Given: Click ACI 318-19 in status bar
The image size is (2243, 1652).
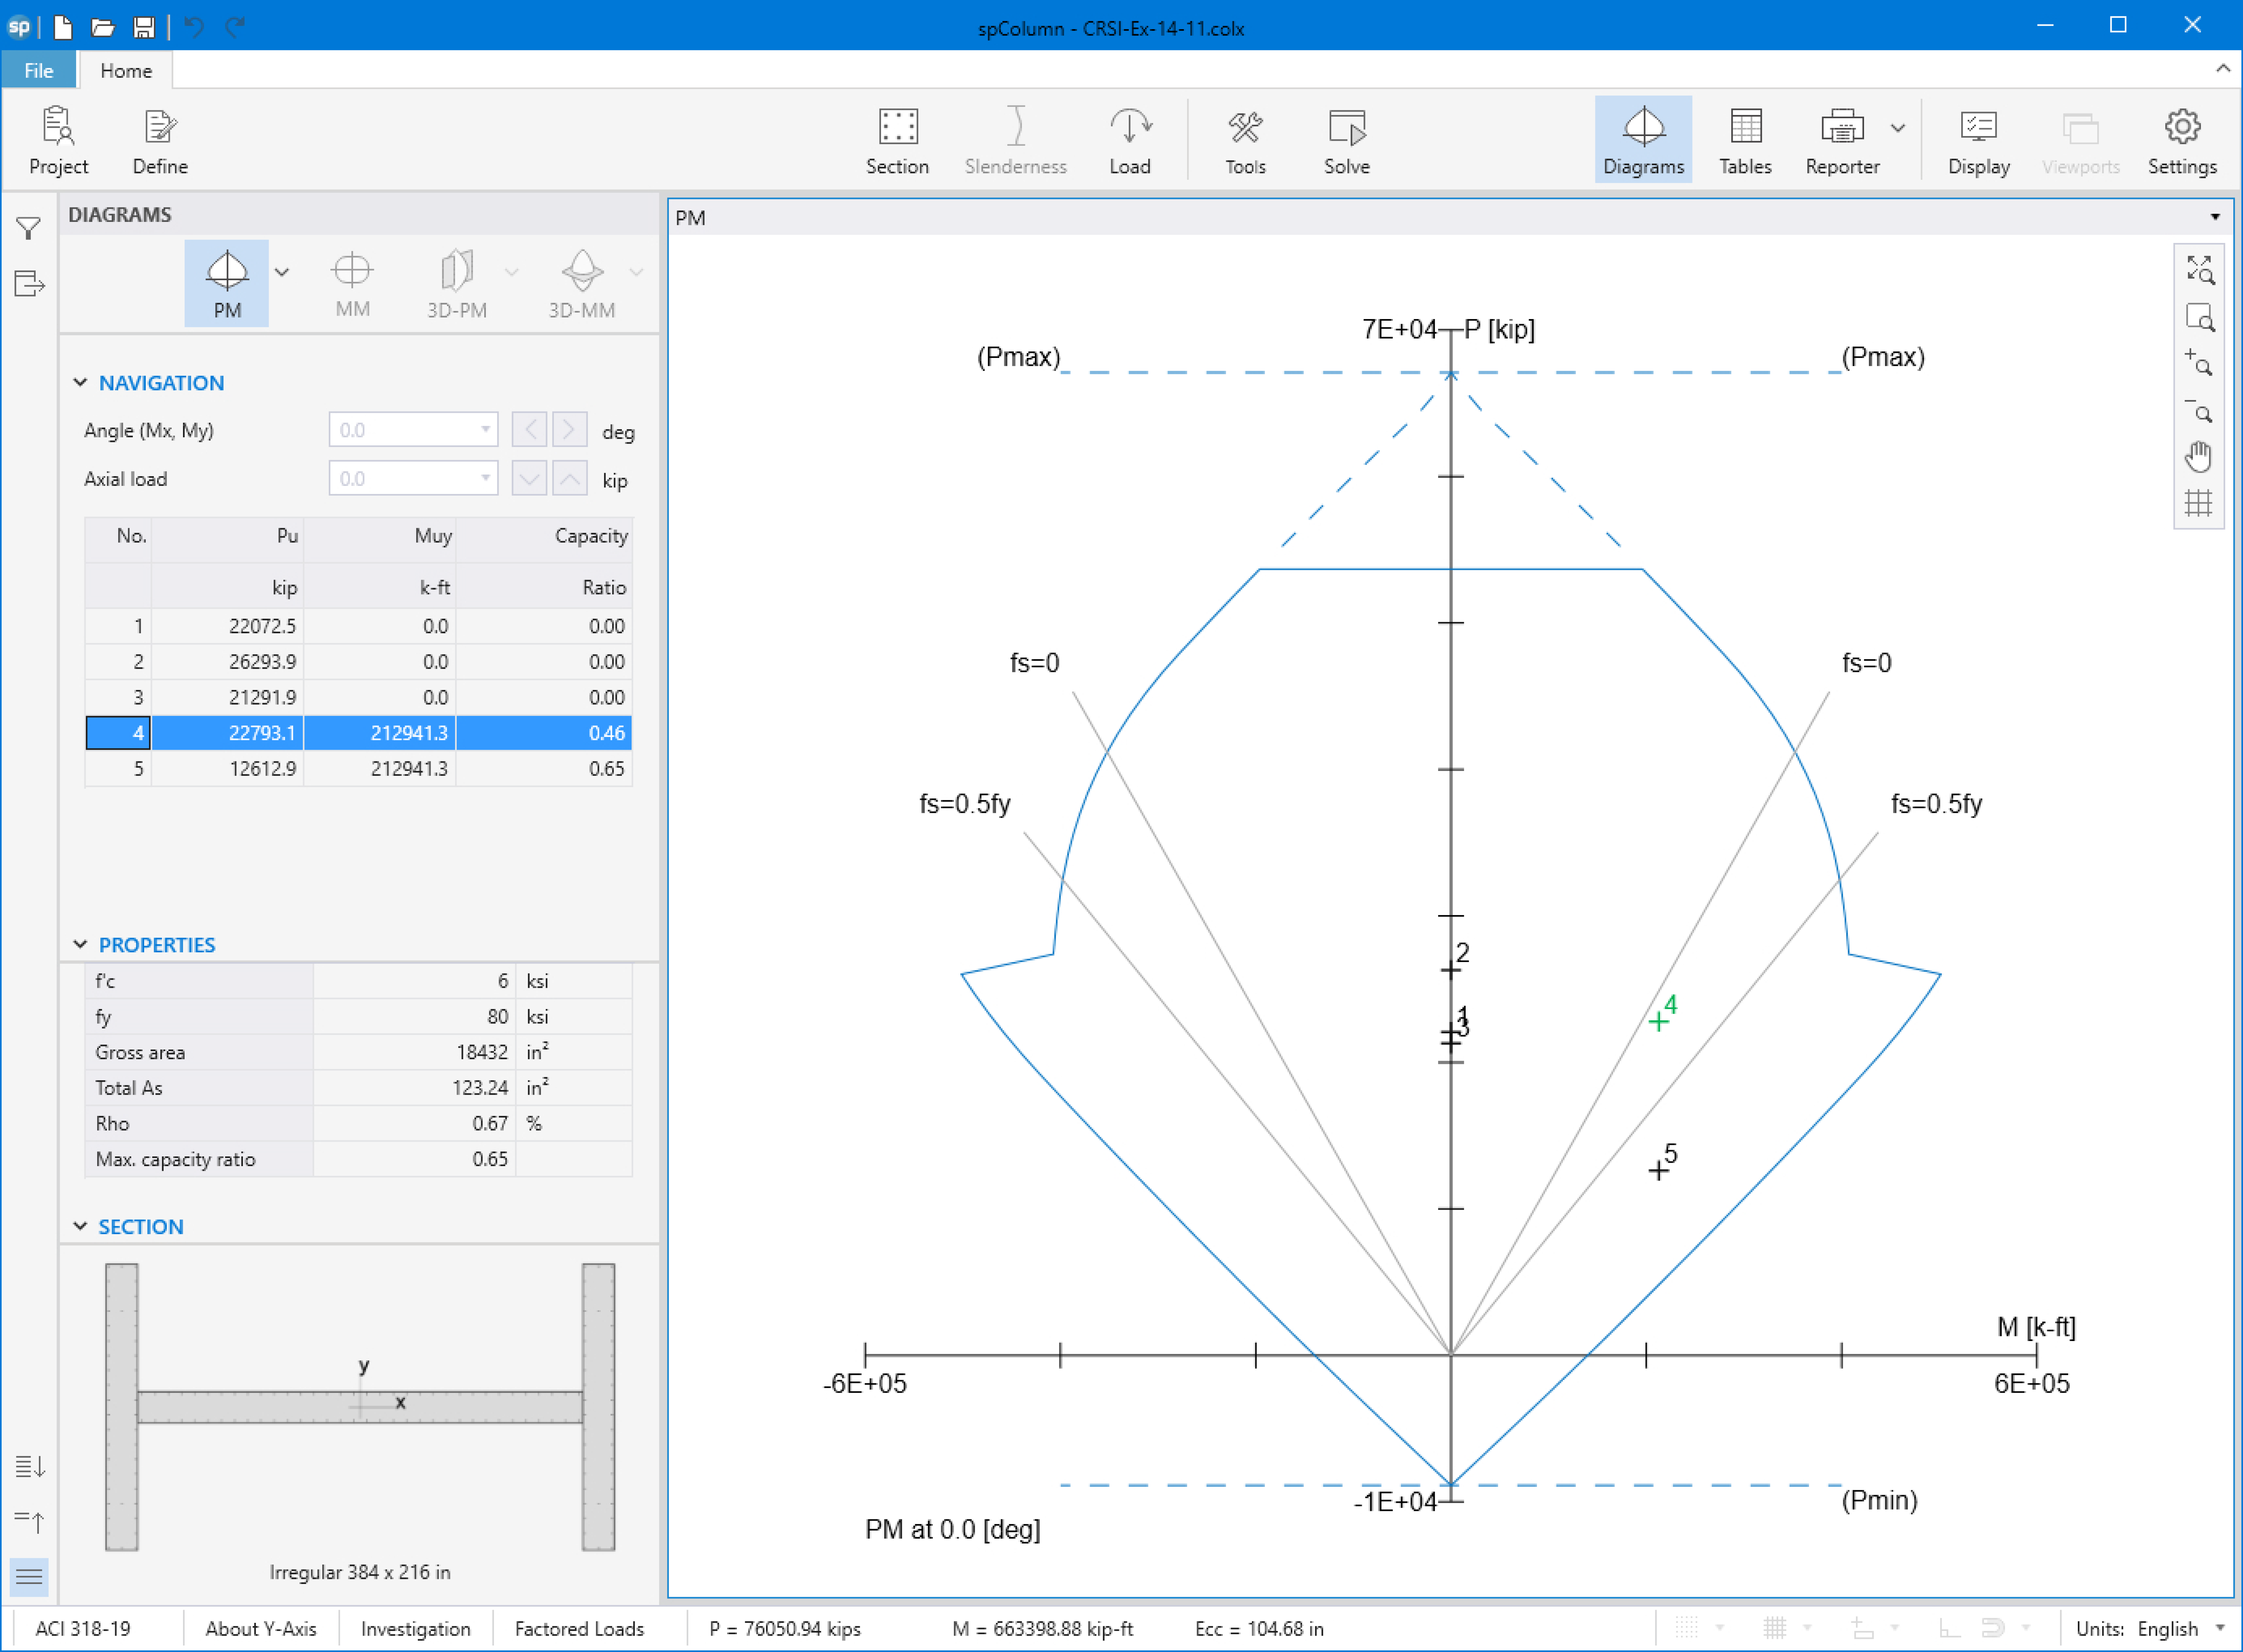Looking at the screenshot, I should [83, 1629].
